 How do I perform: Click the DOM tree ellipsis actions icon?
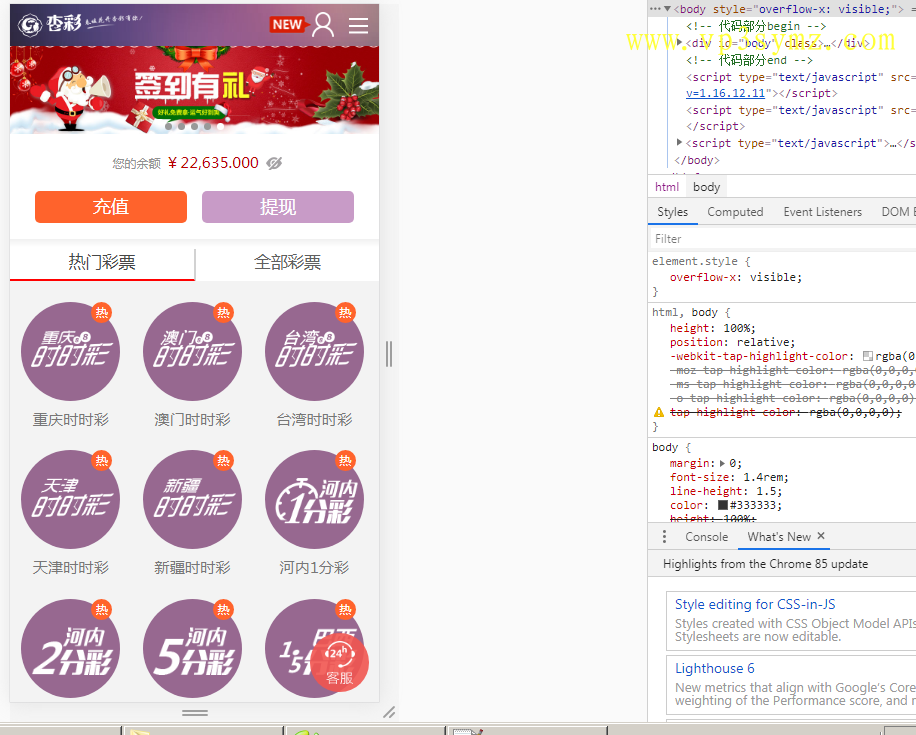point(655,9)
